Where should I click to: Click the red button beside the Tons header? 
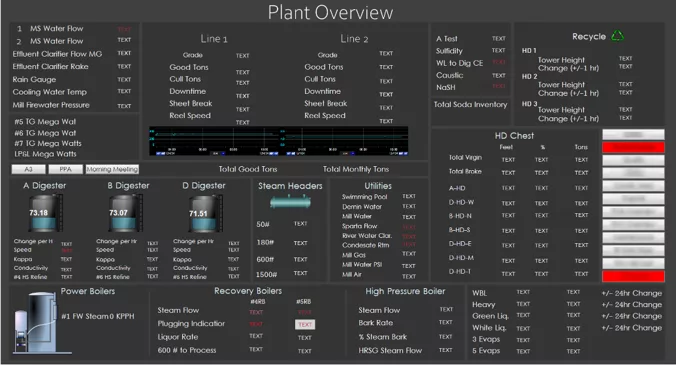(633, 147)
